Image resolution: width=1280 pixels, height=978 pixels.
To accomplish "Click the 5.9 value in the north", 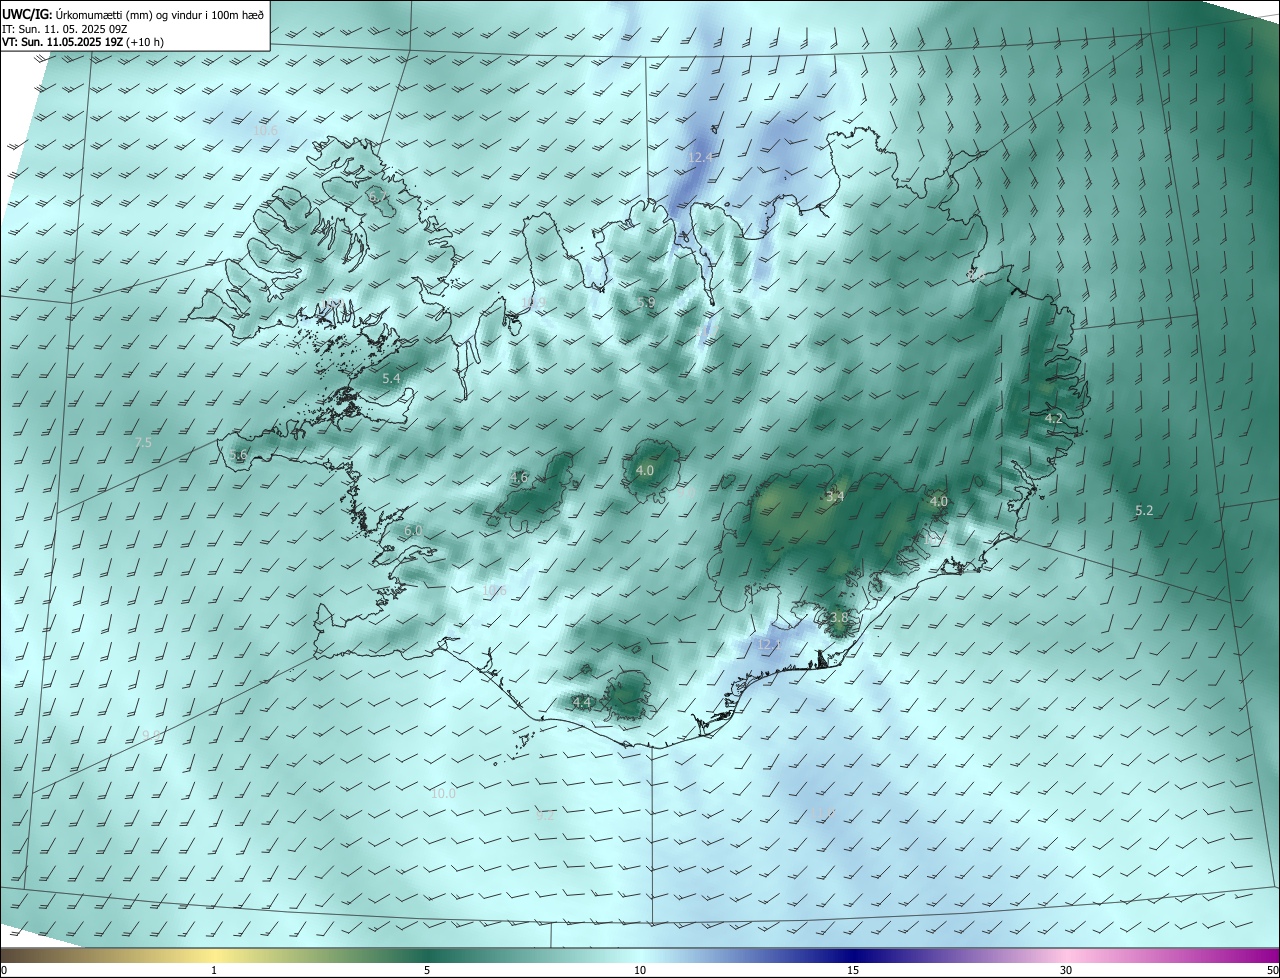I will pyautogui.click(x=645, y=302).
